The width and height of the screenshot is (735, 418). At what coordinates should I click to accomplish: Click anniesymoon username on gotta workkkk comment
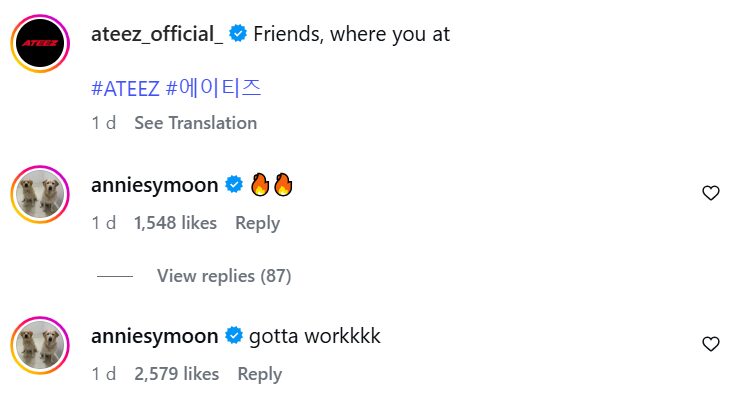(x=154, y=336)
